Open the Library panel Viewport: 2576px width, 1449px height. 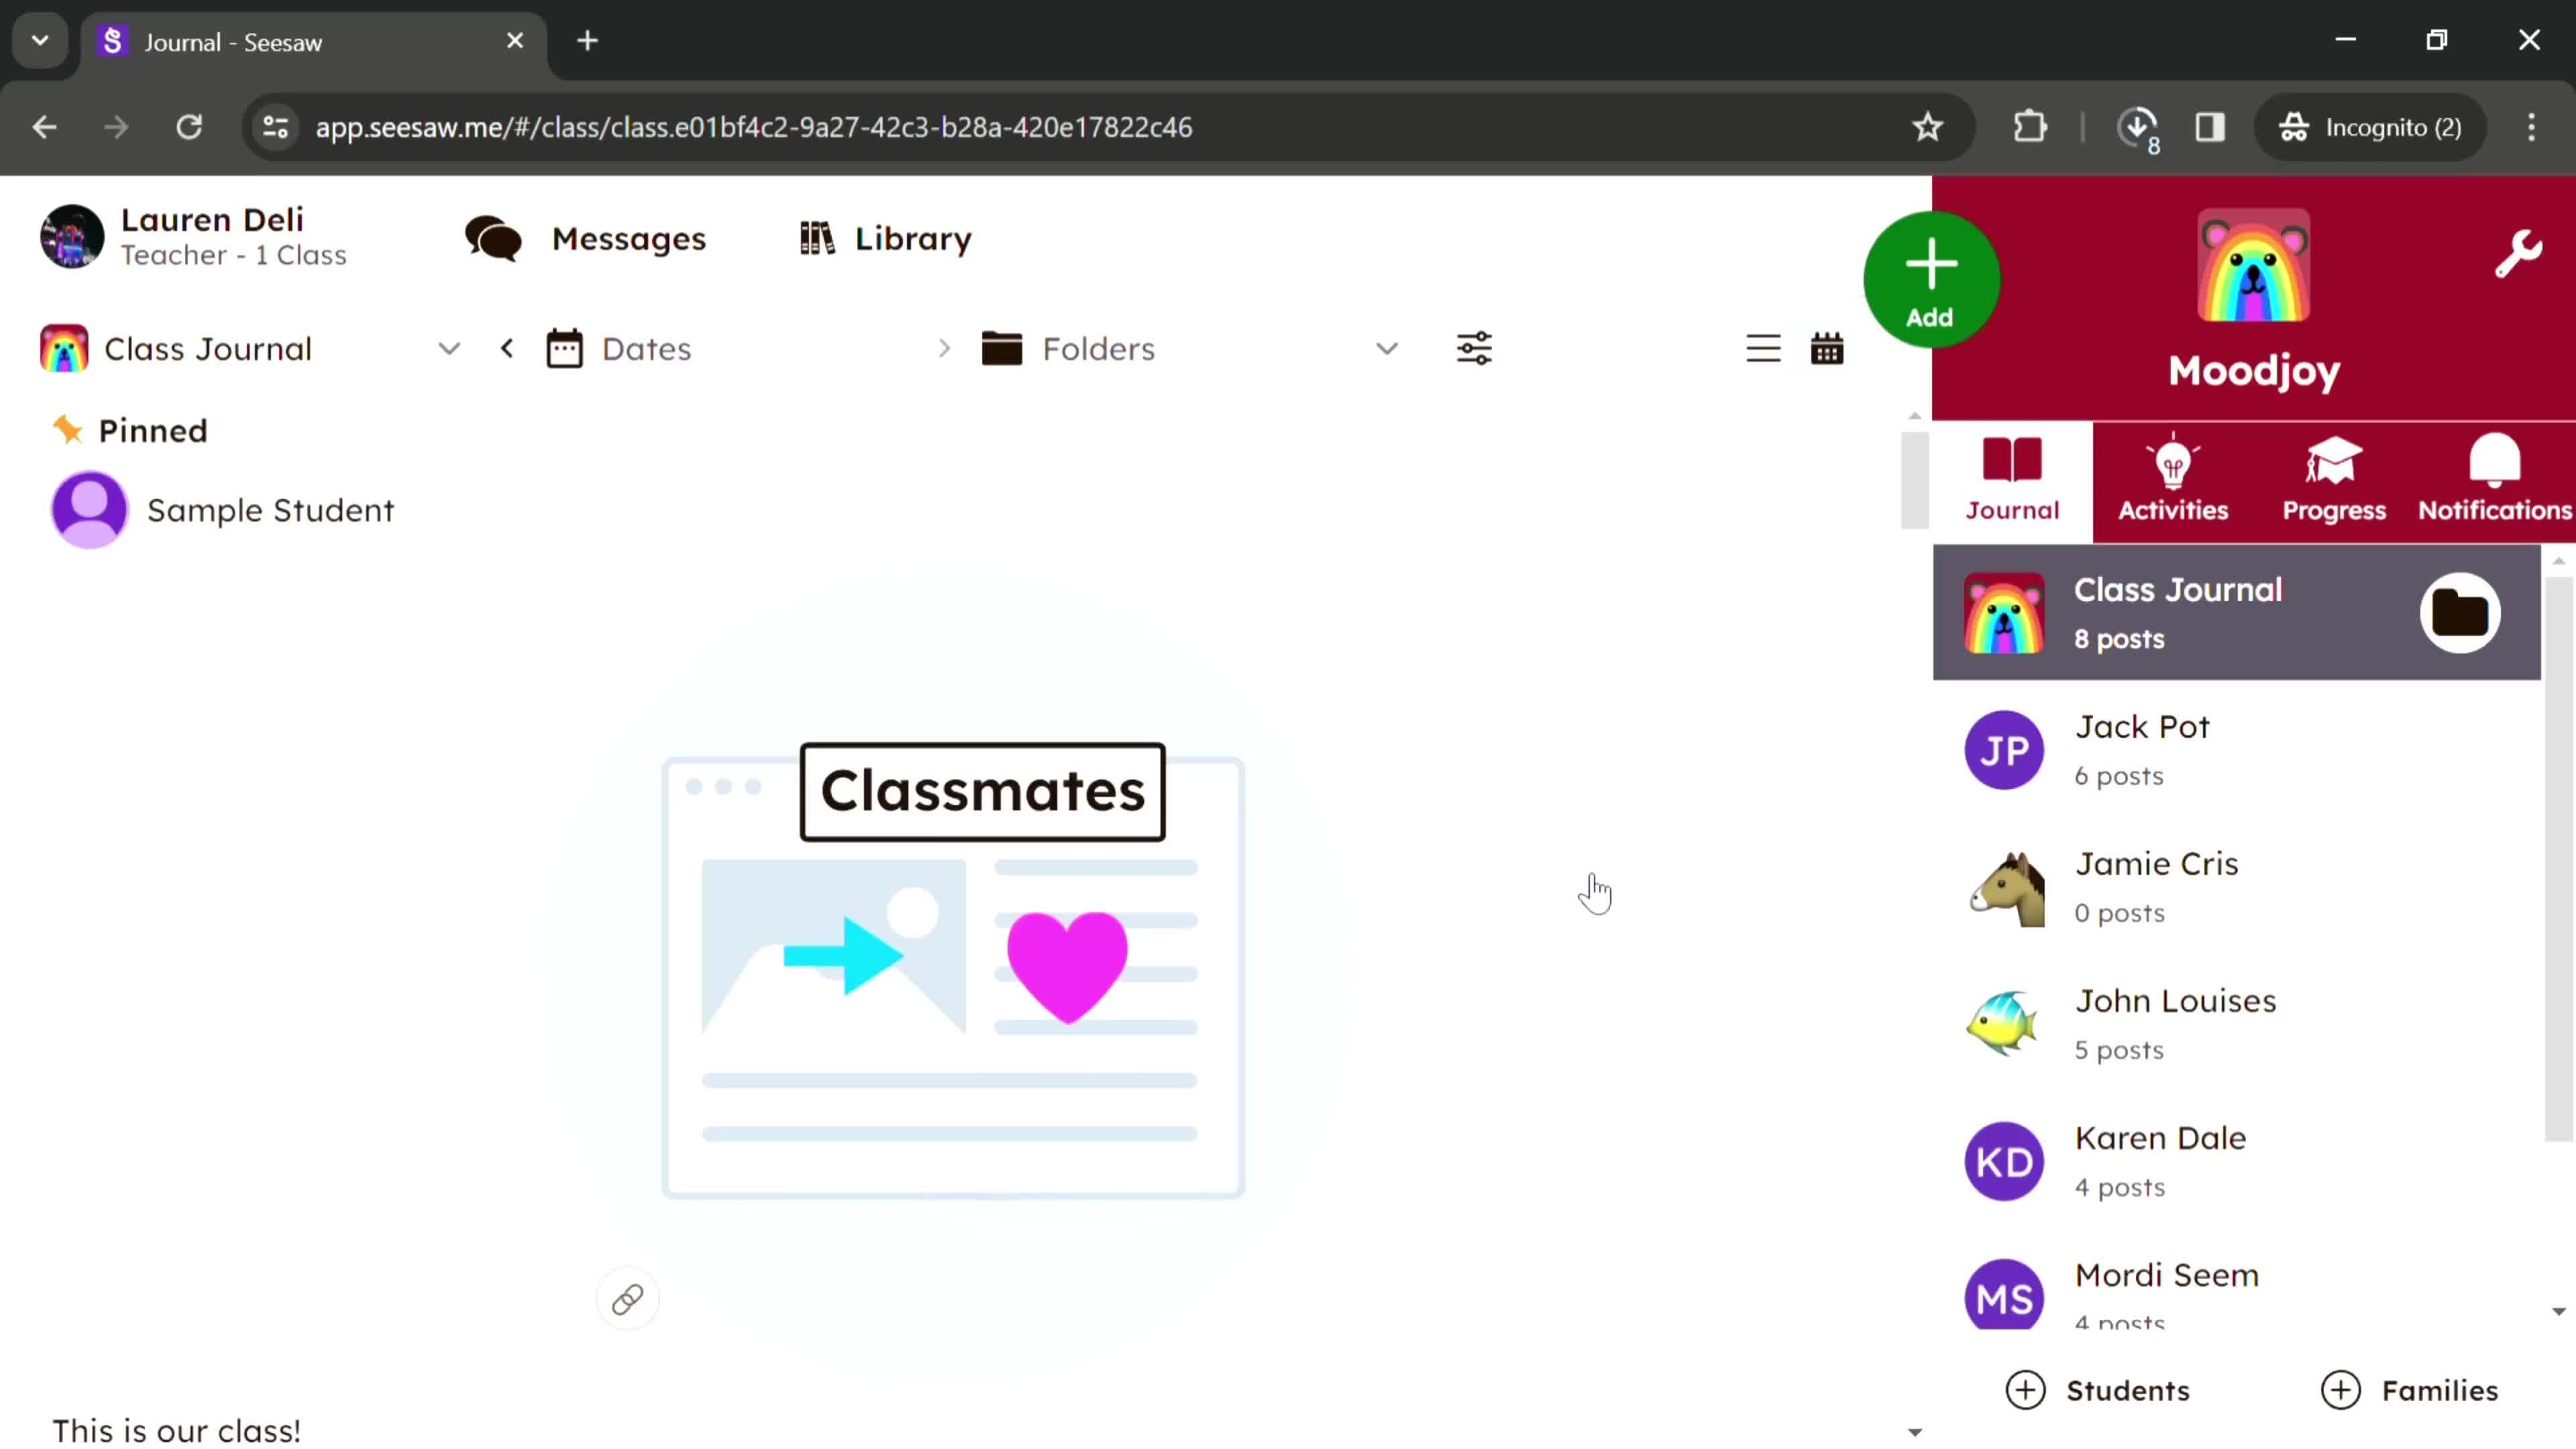(883, 237)
